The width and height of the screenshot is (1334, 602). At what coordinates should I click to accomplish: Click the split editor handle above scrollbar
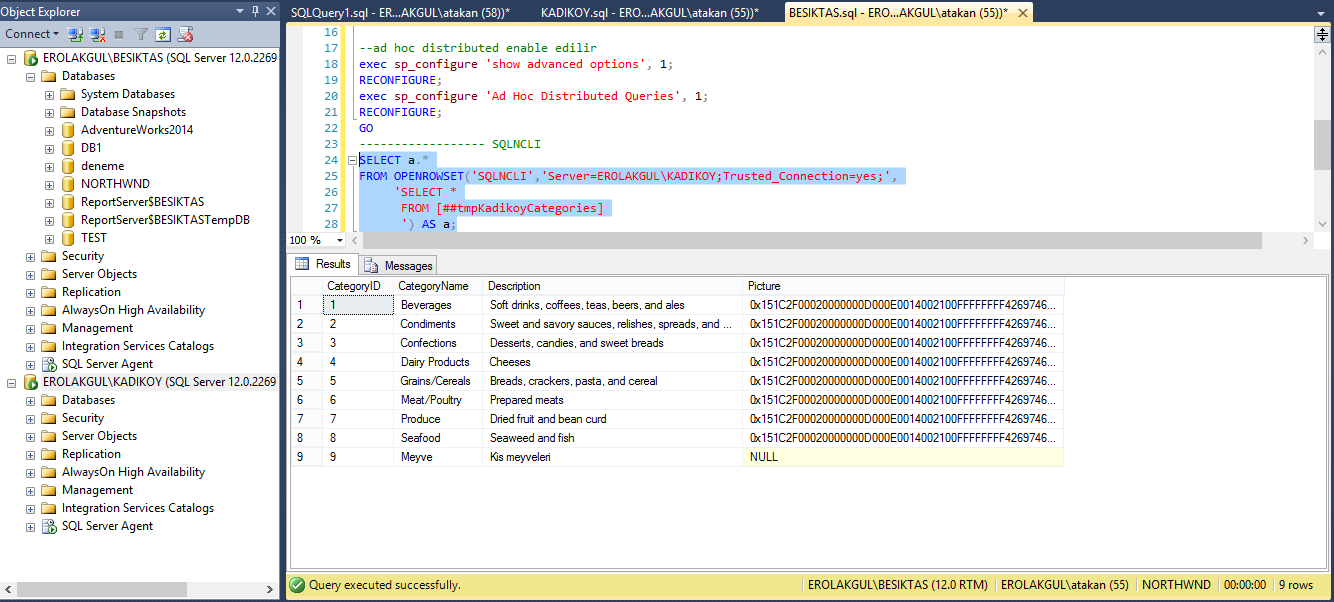(1321, 34)
